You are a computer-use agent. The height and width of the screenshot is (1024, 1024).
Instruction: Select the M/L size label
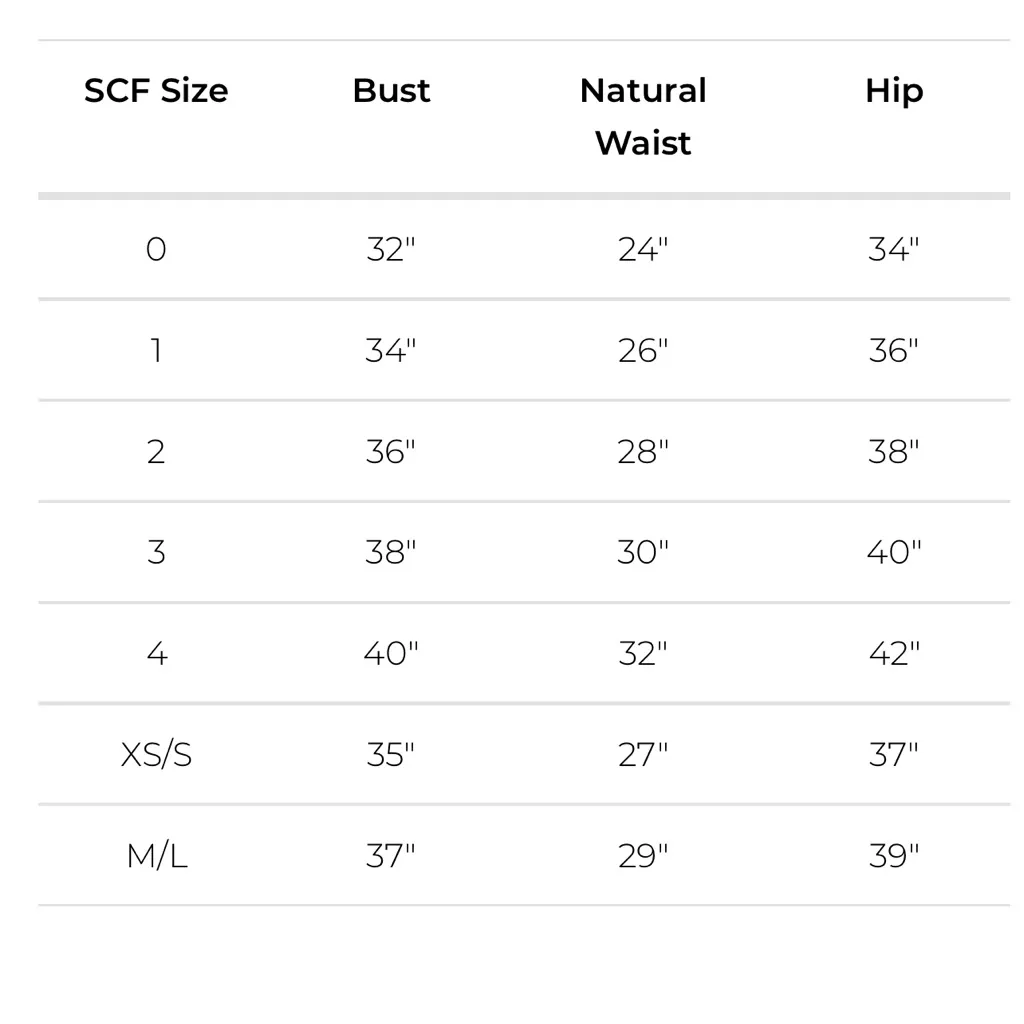(156, 856)
